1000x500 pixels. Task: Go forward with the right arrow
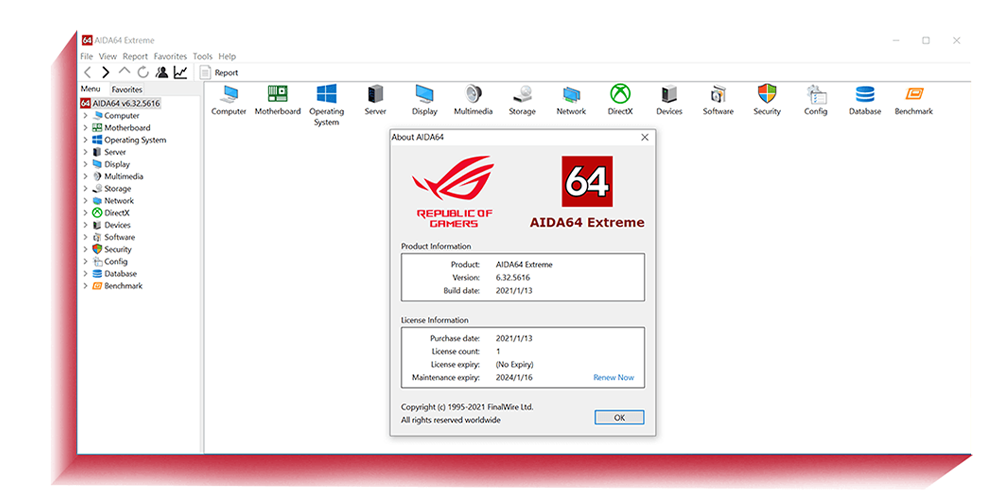[x=106, y=72]
